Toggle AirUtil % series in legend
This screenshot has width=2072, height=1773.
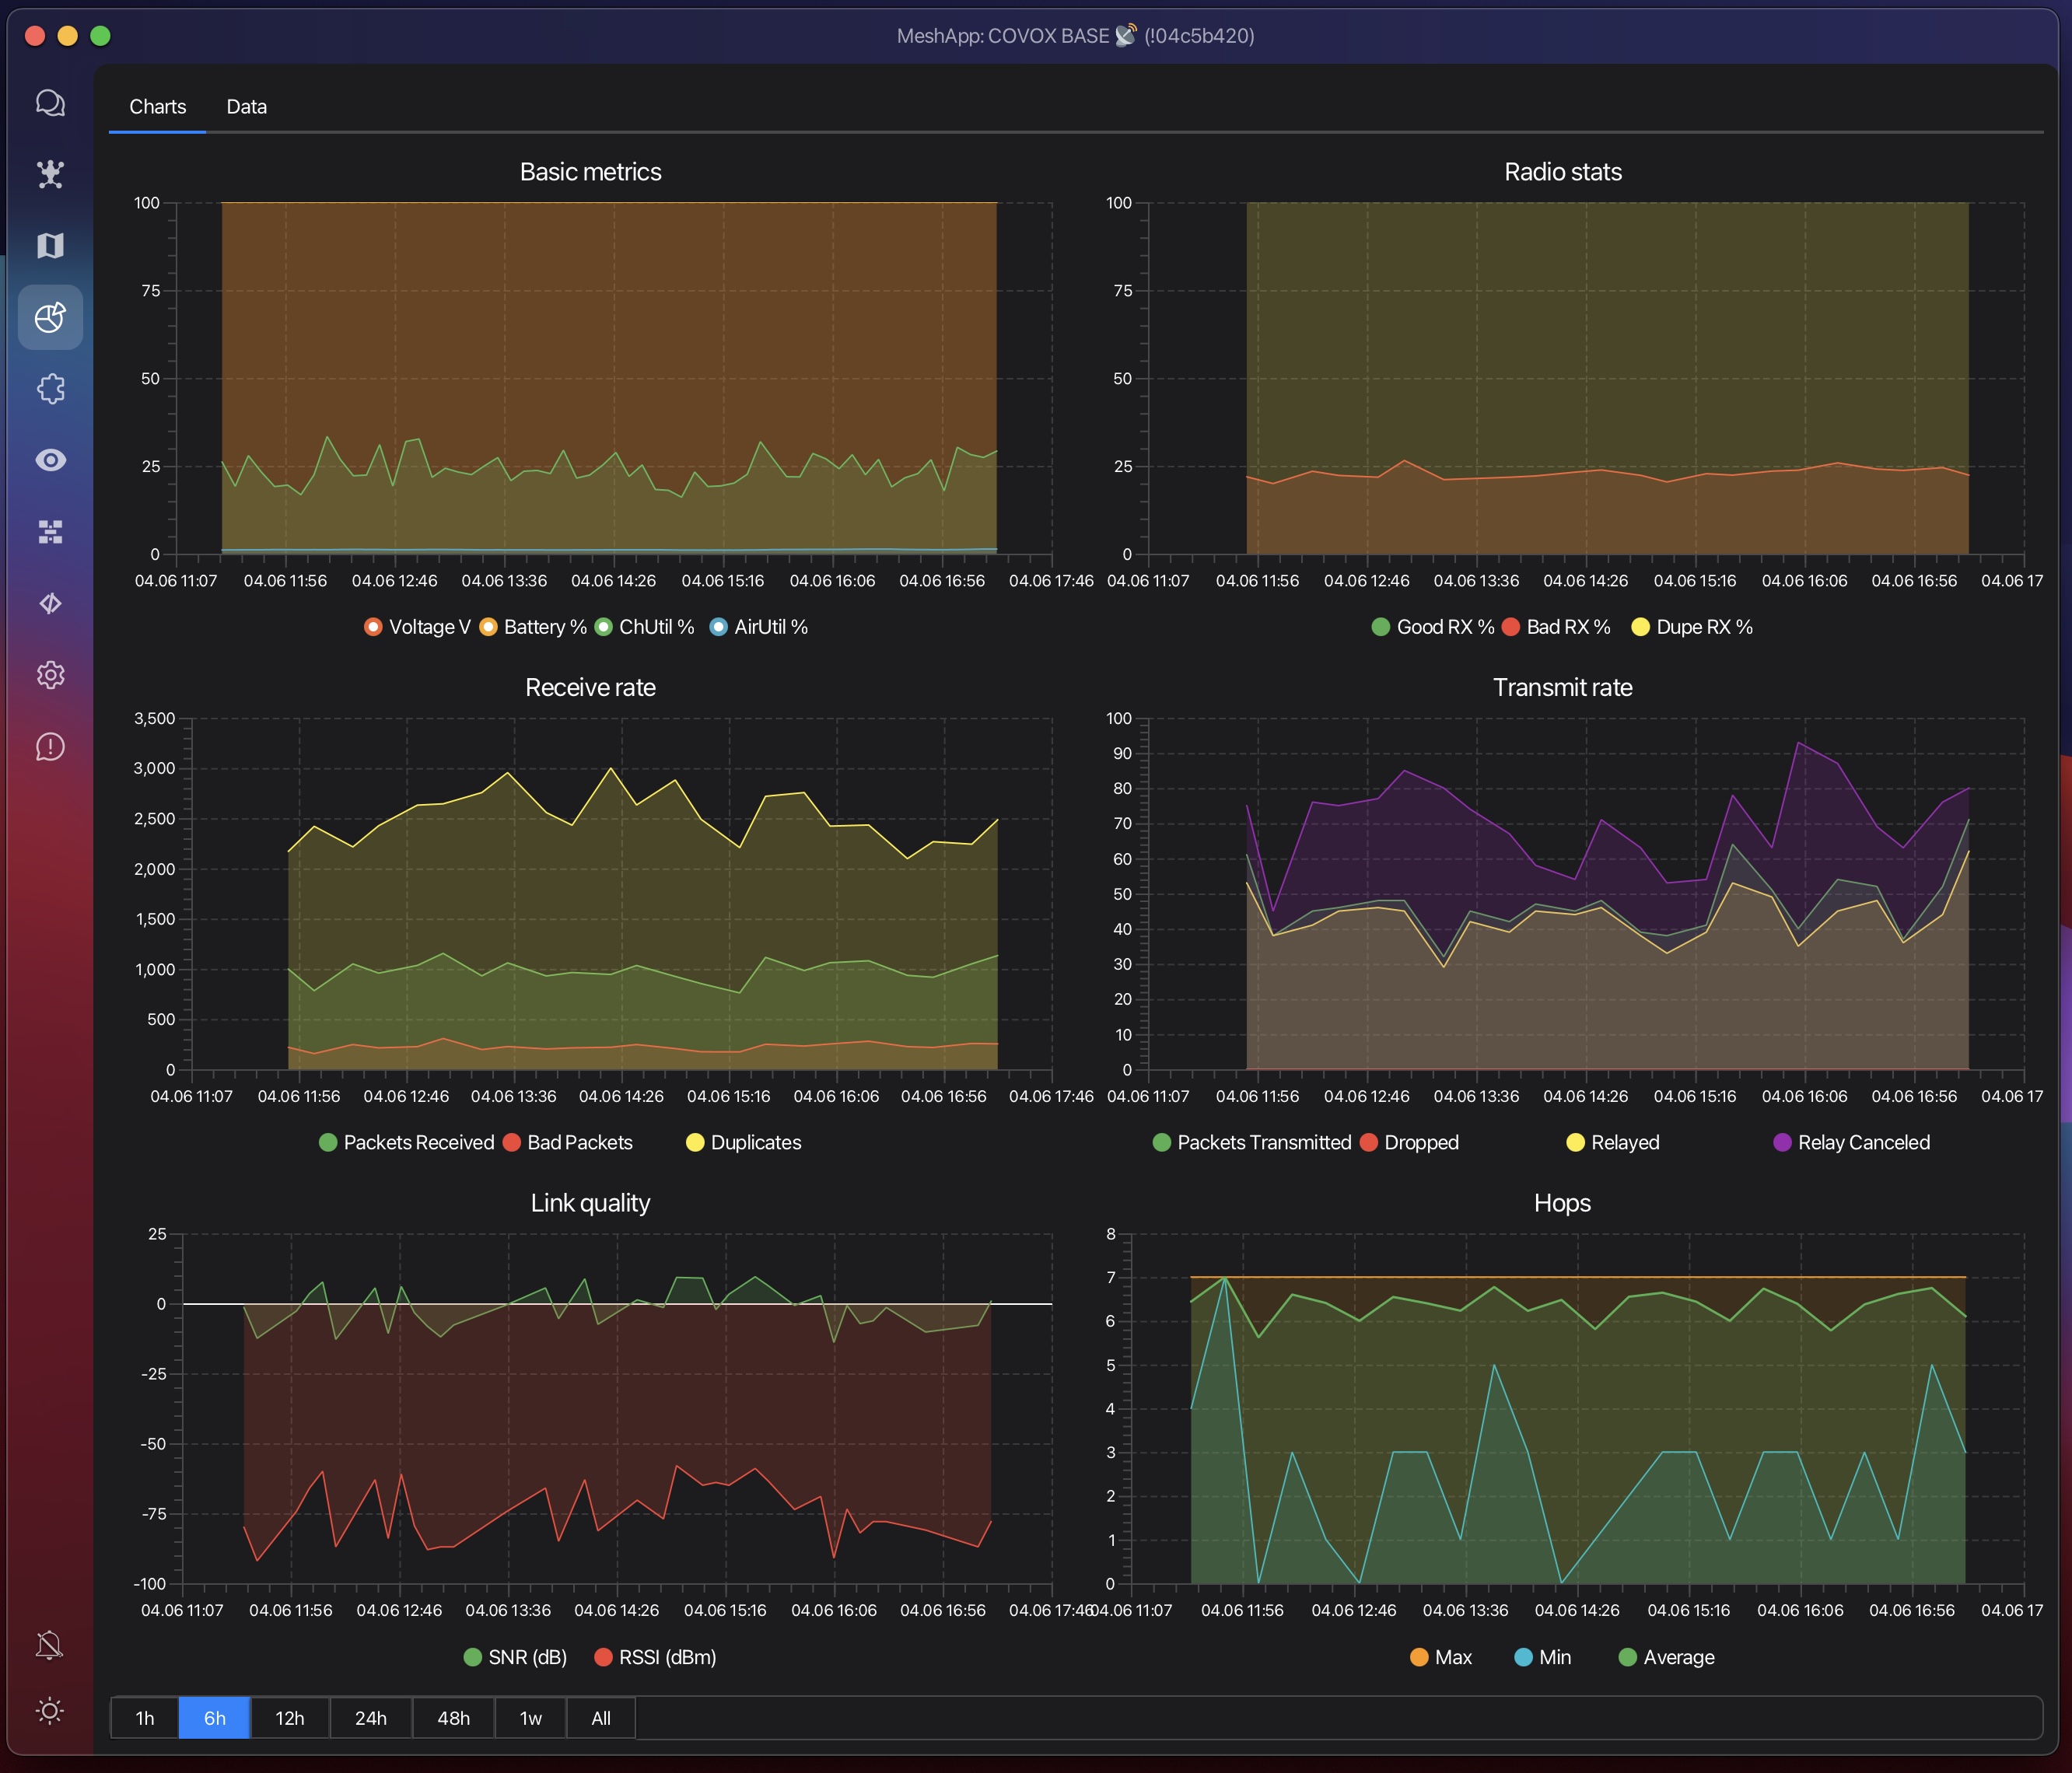tap(759, 627)
